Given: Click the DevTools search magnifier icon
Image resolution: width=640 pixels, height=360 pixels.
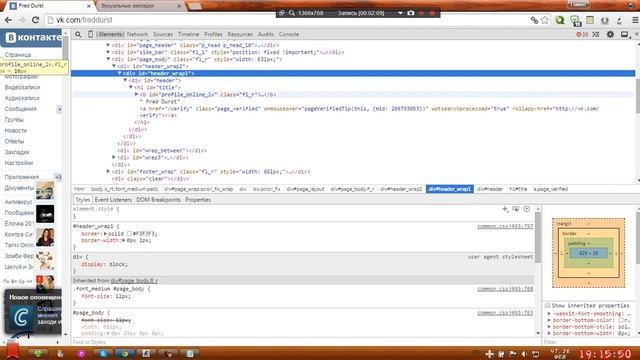Looking at the screenshot, I should pyautogui.click(x=78, y=34).
